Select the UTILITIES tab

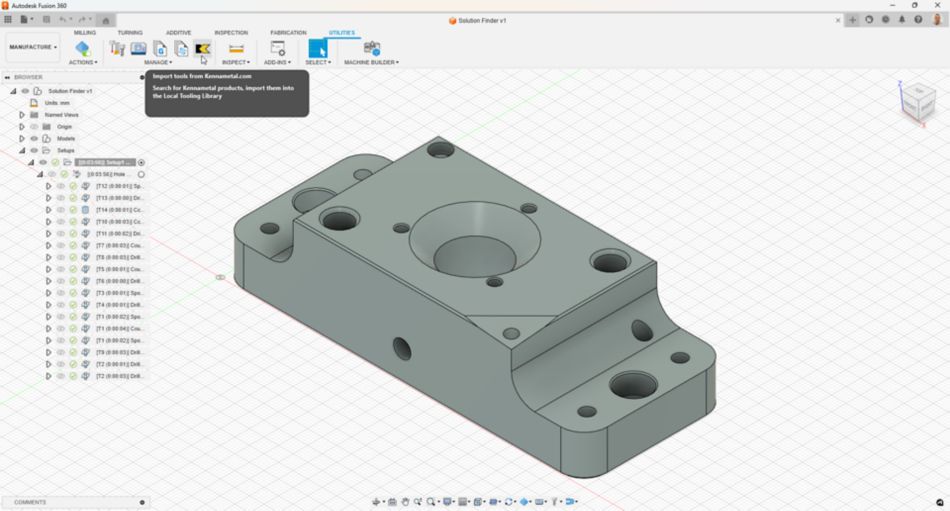click(342, 33)
